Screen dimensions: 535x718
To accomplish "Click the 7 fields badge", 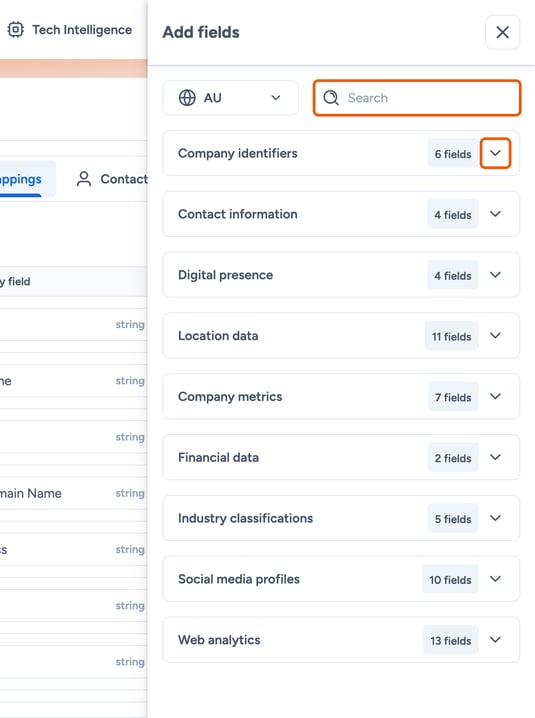I will click(453, 397).
